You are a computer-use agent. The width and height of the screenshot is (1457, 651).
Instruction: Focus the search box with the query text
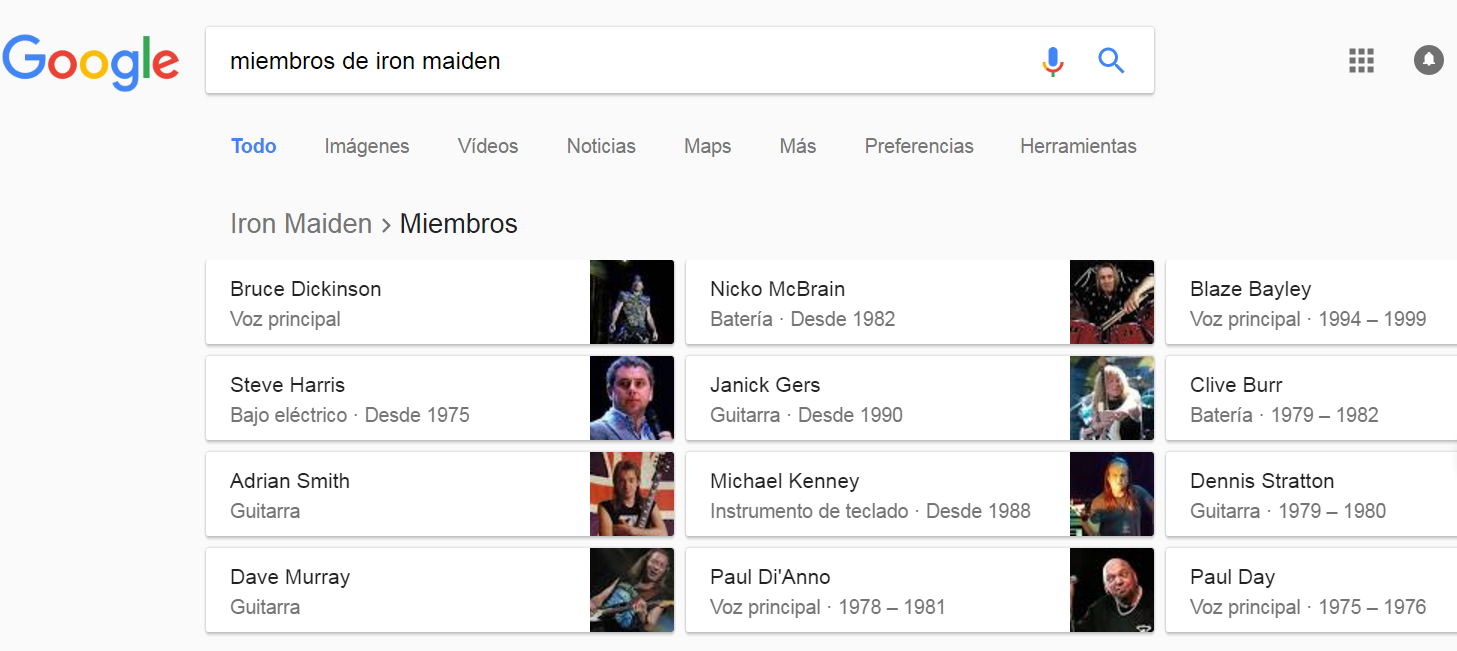(620, 61)
